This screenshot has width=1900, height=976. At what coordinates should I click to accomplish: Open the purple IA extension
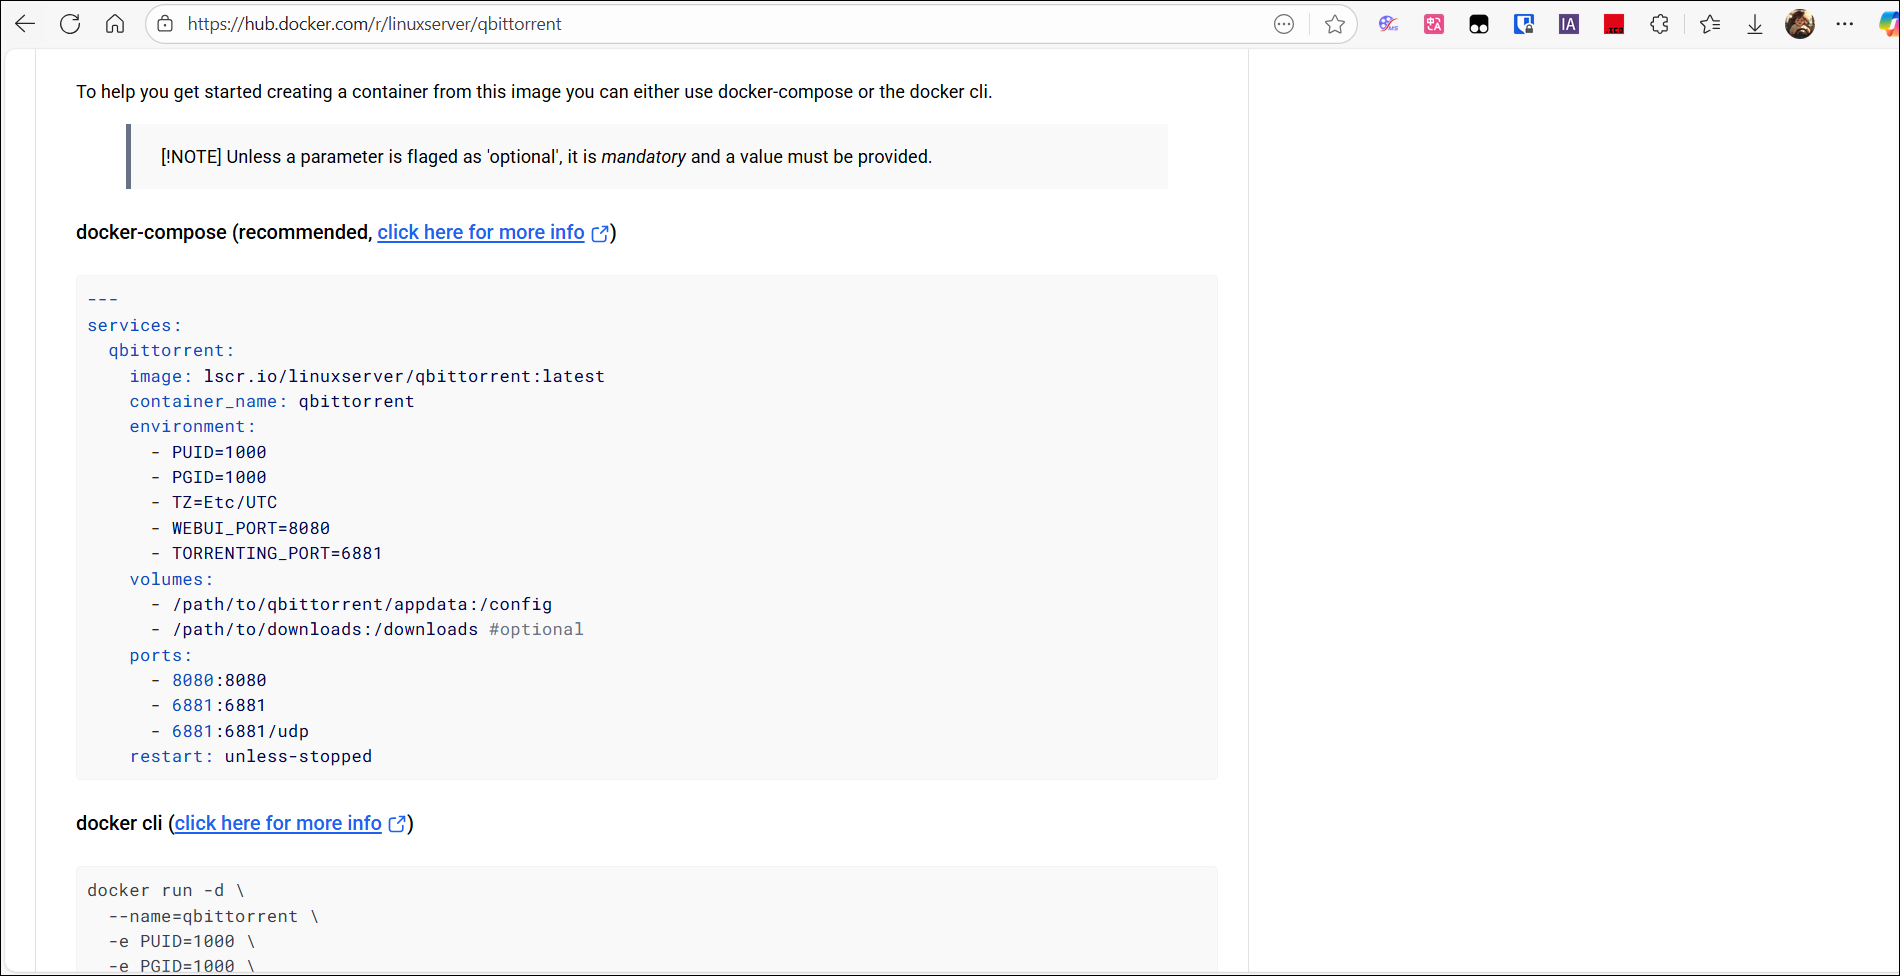click(1569, 24)
